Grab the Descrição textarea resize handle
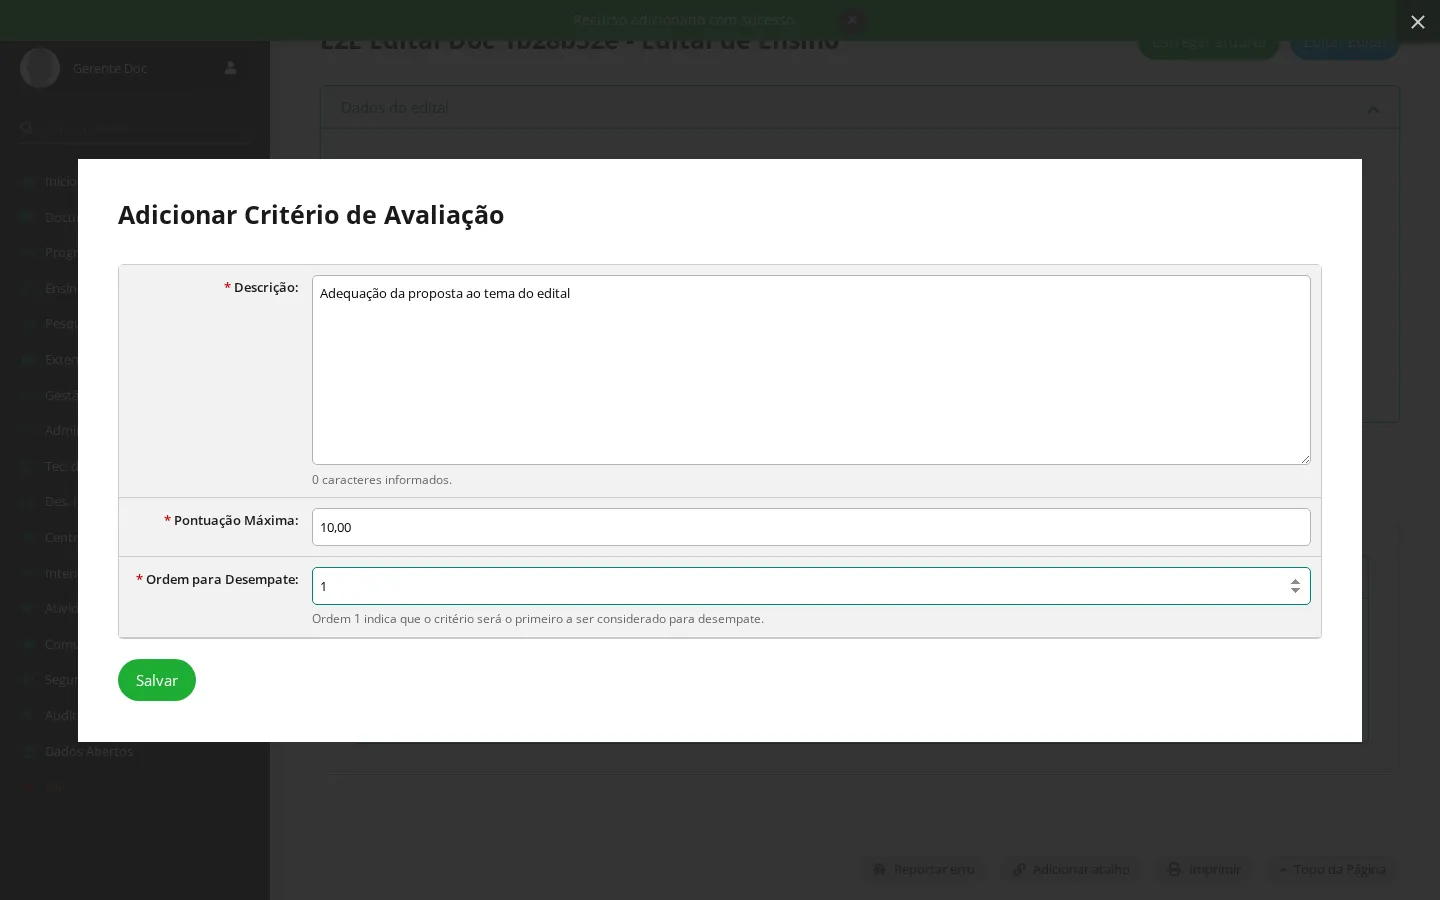This screenshot has height=900, width=1440. click(1304, 458)
